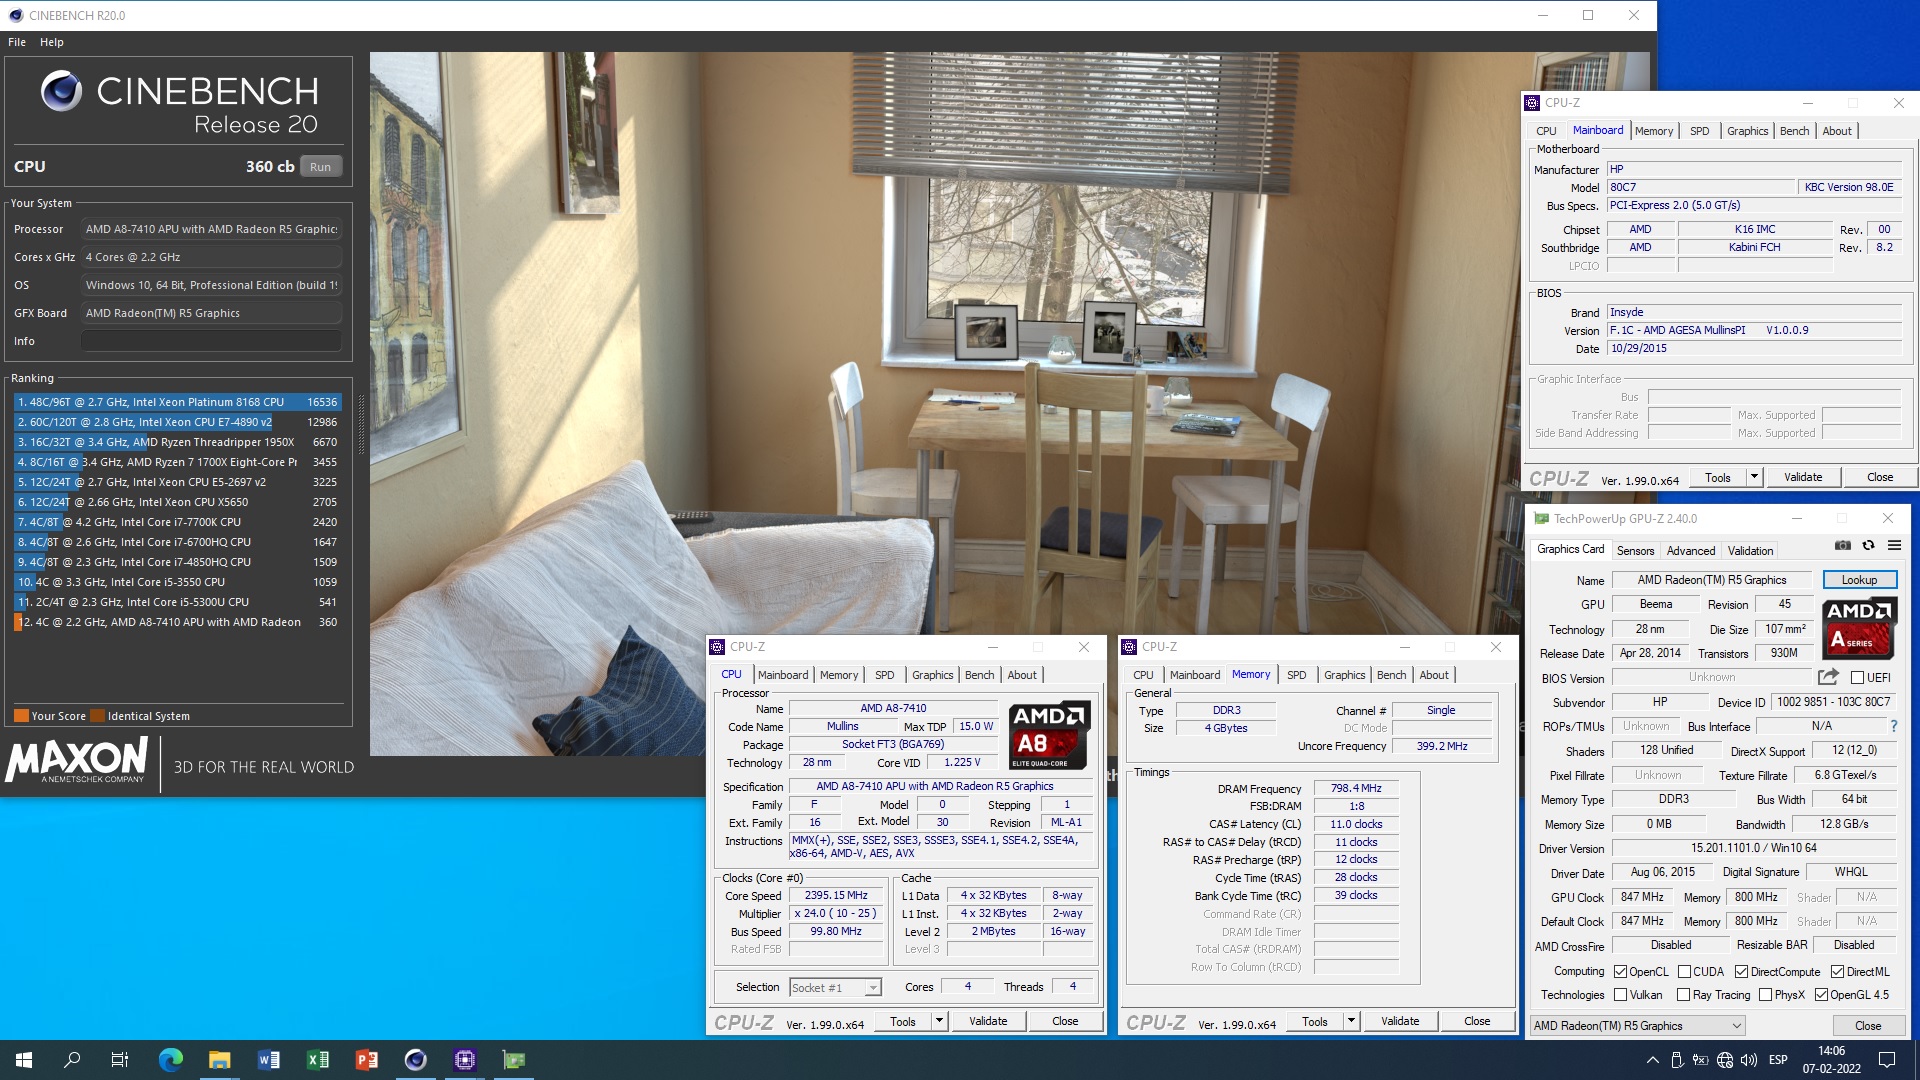Open Task View on the taskbar
1920x1080 pixels.
(x=120, y=1060)
